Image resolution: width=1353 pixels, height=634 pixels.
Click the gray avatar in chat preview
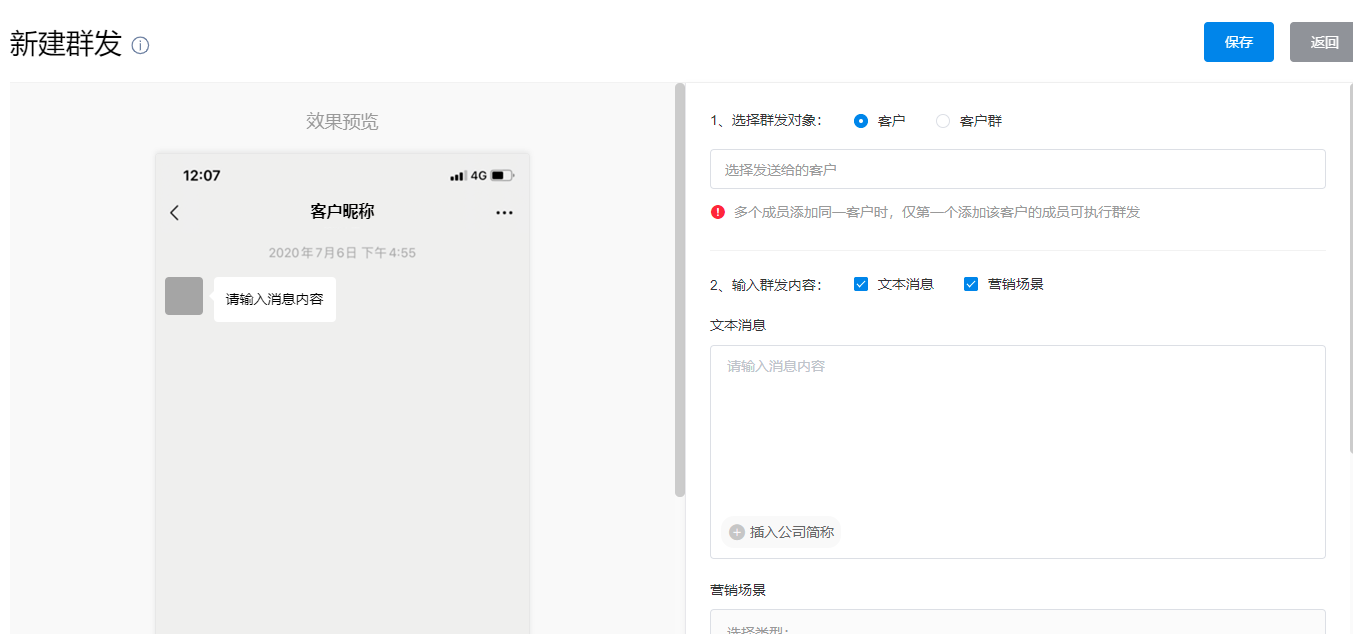pos(184,296)
